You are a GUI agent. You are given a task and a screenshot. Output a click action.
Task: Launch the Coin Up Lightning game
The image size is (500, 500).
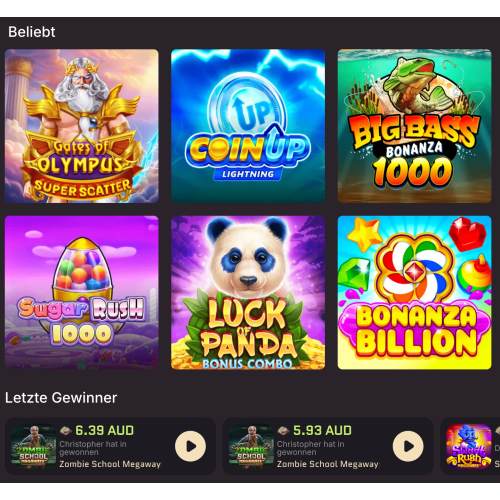pyautogui.click(x=248, y=126)
